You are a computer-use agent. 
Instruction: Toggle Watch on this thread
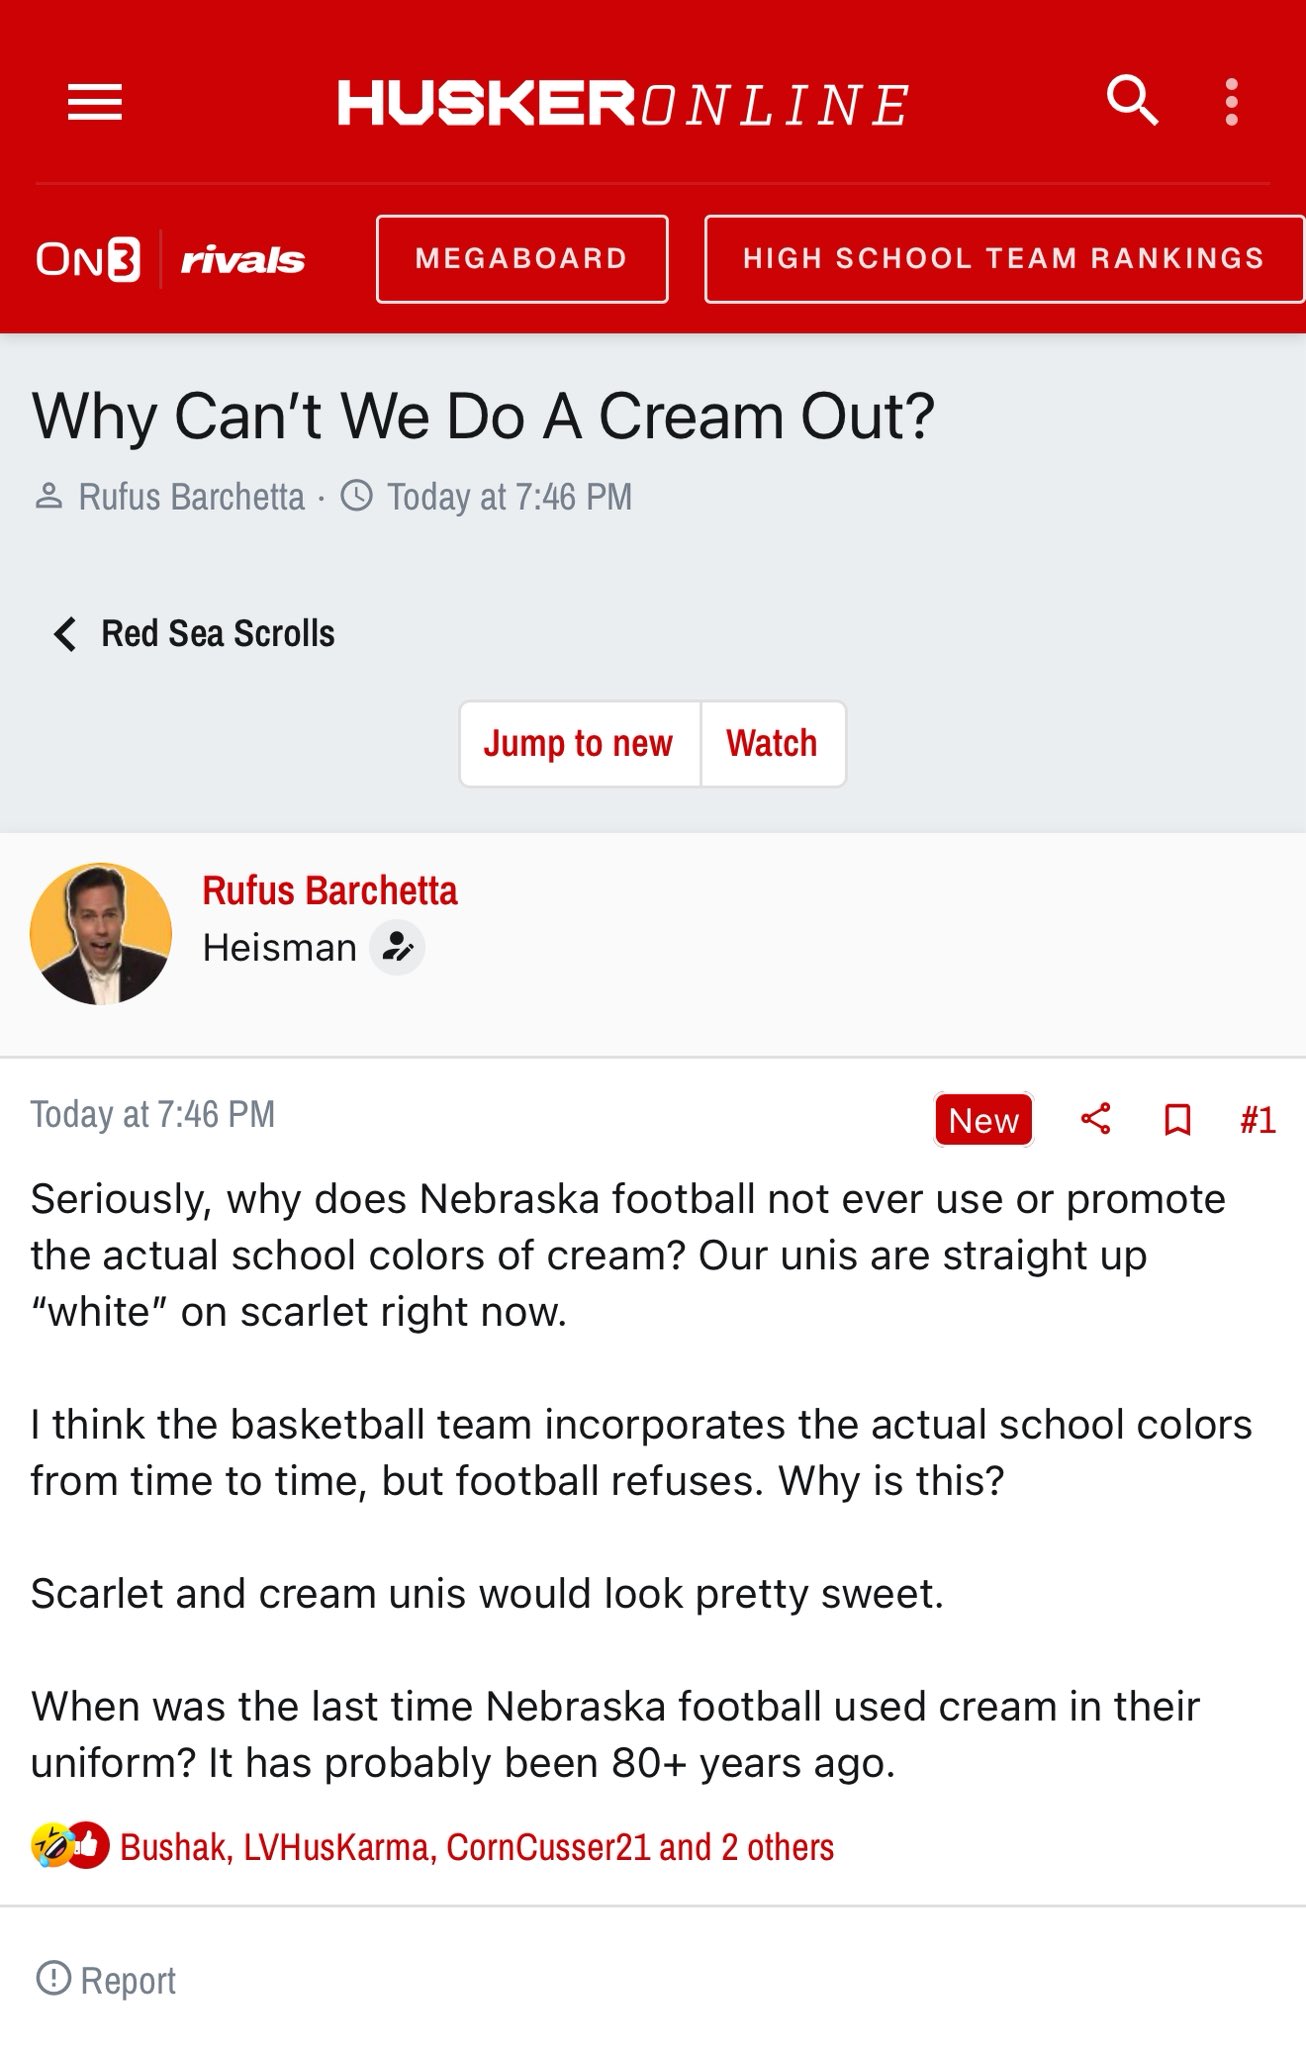point(773,743)
